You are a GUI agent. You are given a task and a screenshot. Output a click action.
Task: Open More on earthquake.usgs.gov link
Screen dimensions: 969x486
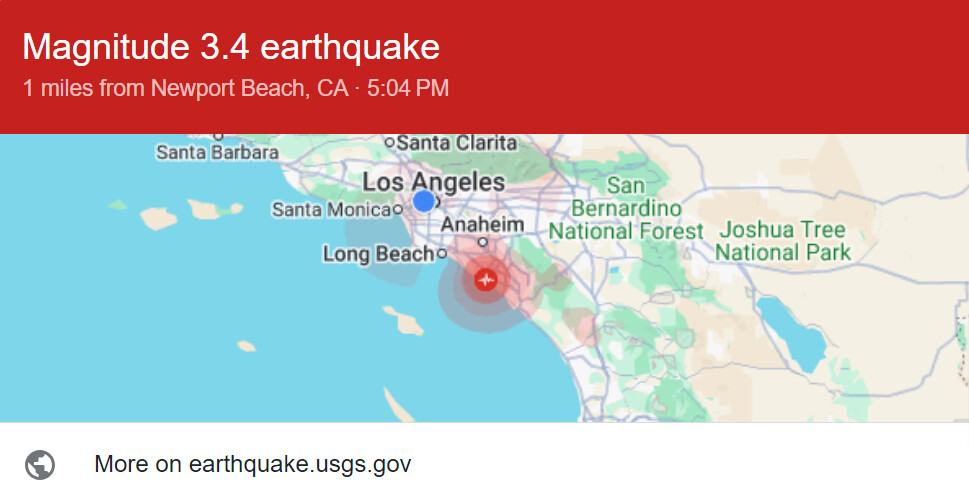click(x=252, y=464)
